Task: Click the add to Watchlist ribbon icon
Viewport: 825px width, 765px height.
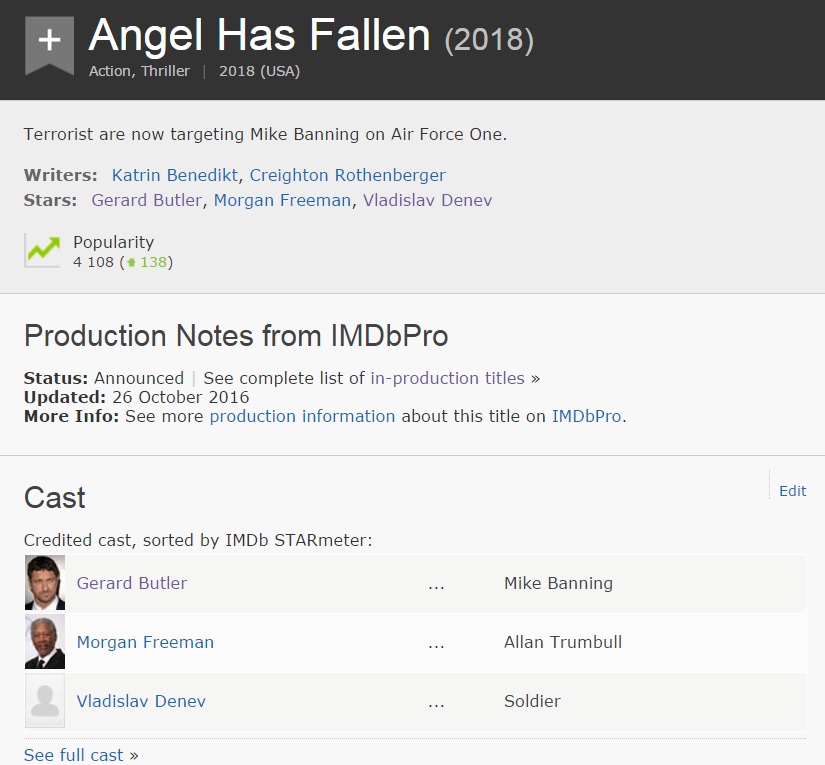Action: [x=49, y=43]
